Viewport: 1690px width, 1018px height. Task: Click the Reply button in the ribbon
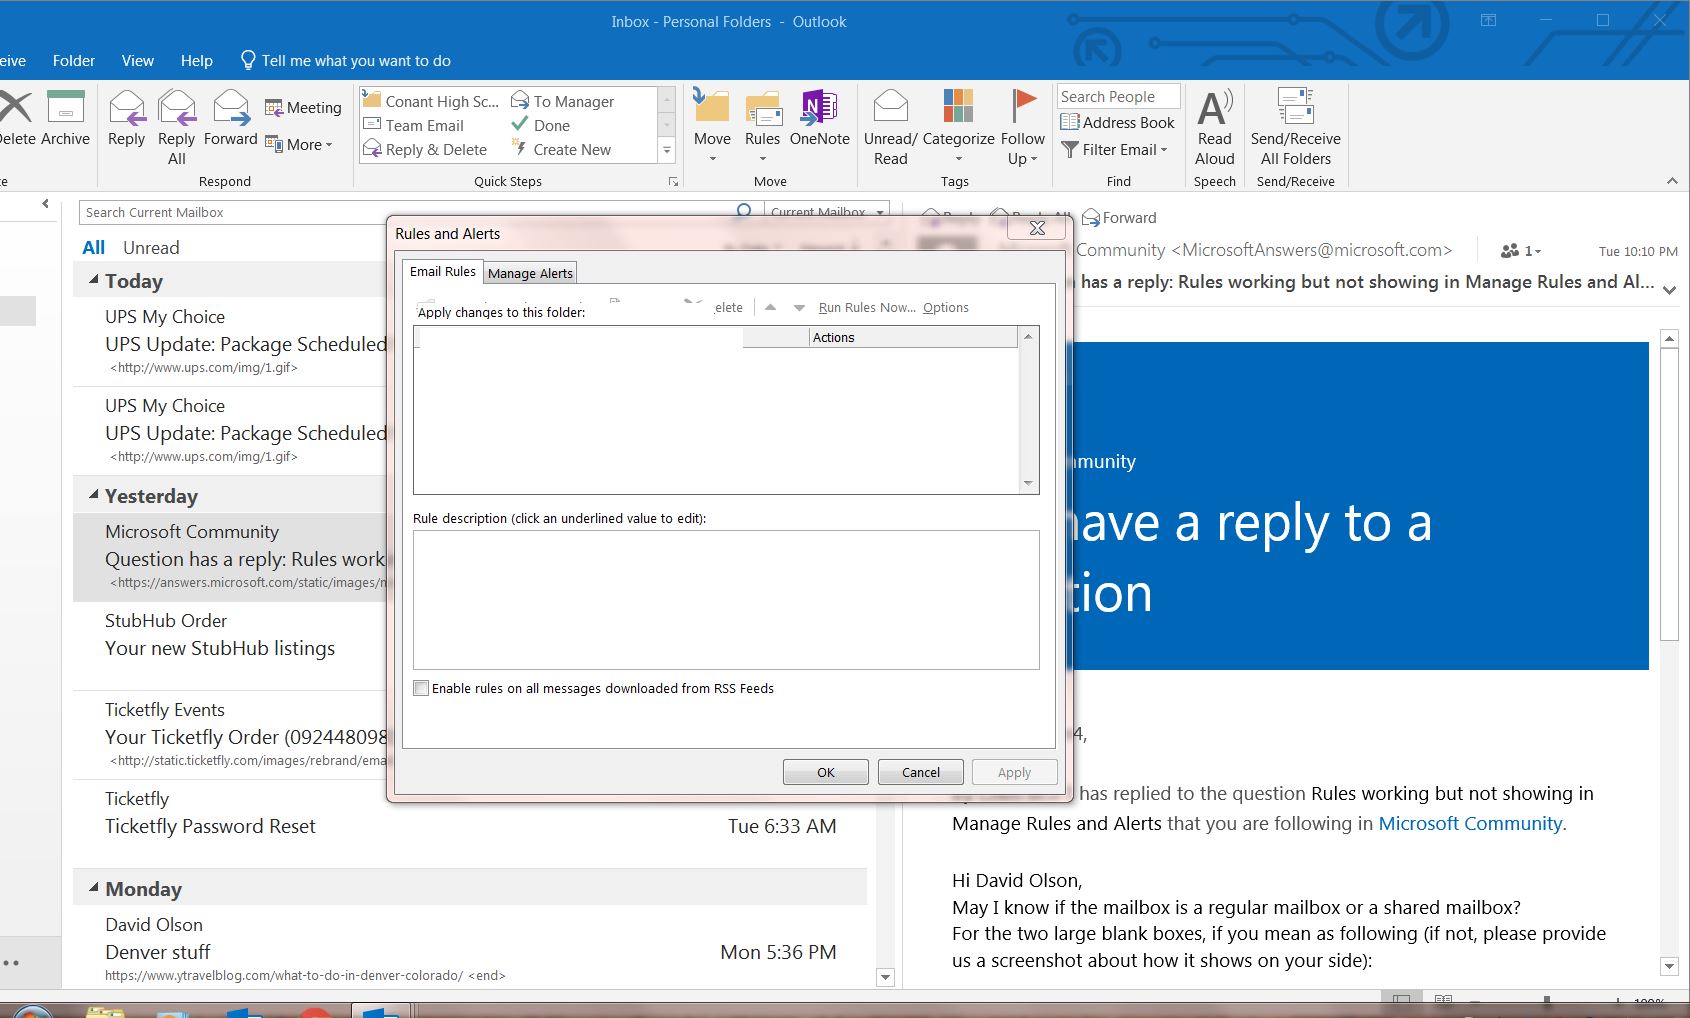click(x=126, y=118)
